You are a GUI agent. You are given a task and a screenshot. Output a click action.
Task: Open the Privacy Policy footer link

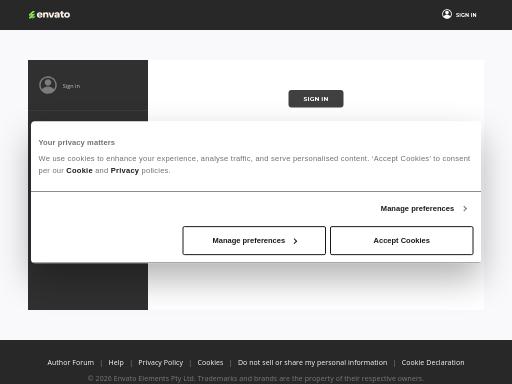[161, 363]
